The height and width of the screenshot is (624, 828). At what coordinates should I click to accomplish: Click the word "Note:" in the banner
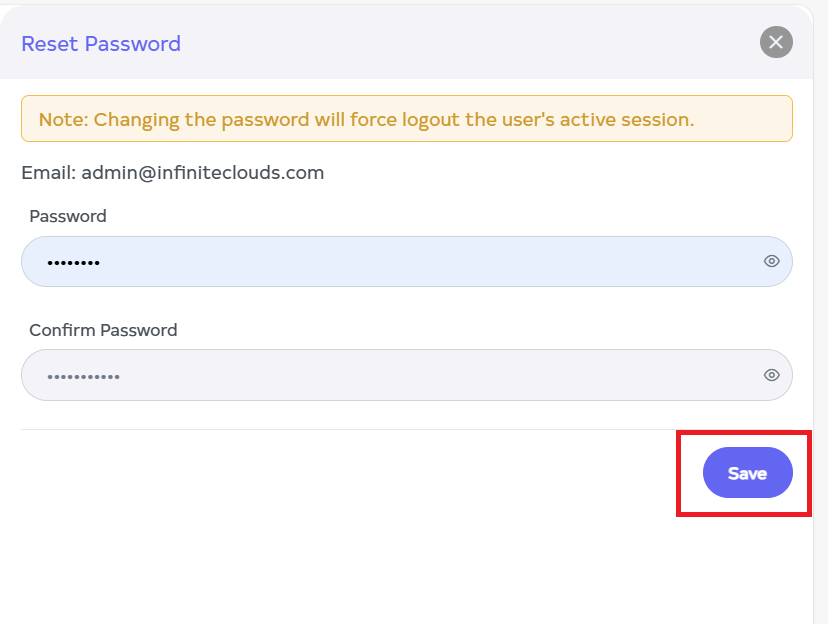tap(63, 120)
